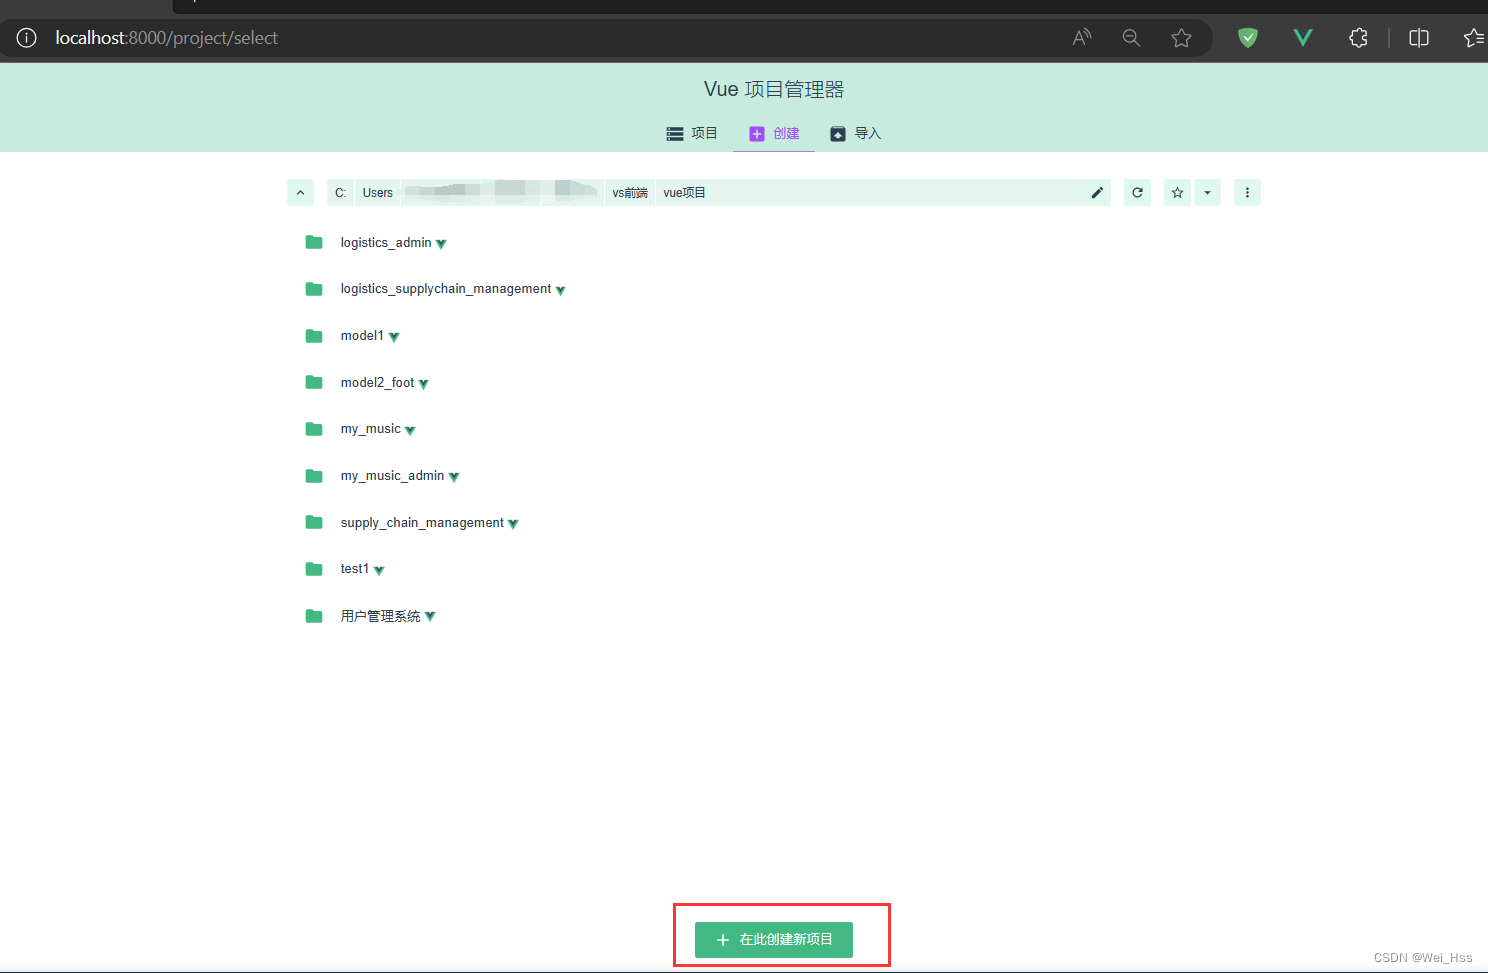The image size is (1488, 973).
Task: Open the model1 folder
Action: 361,336
